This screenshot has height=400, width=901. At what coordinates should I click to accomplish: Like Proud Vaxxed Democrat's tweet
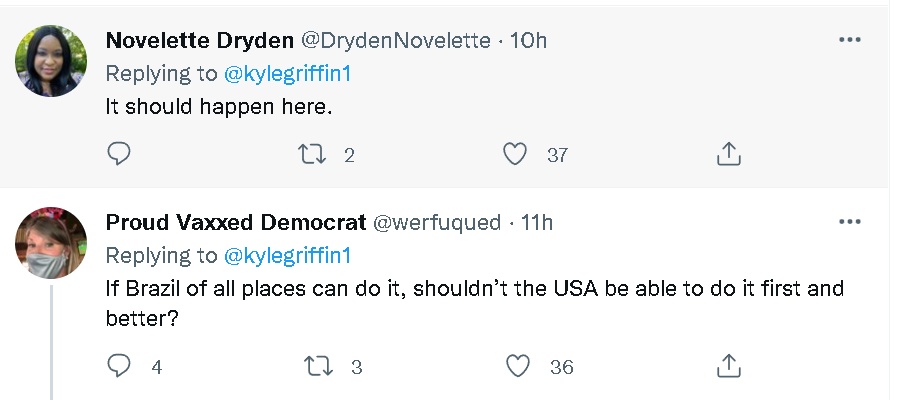517,366
